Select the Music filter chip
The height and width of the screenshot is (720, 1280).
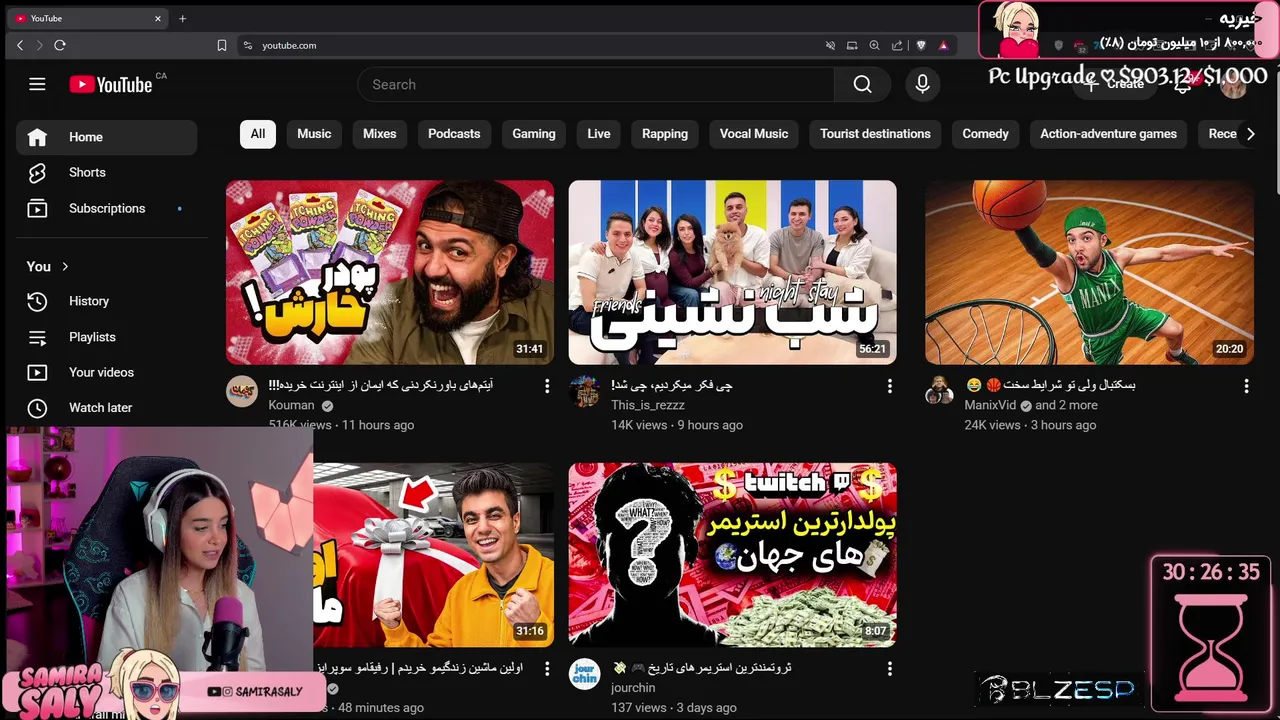coord(314,134)
